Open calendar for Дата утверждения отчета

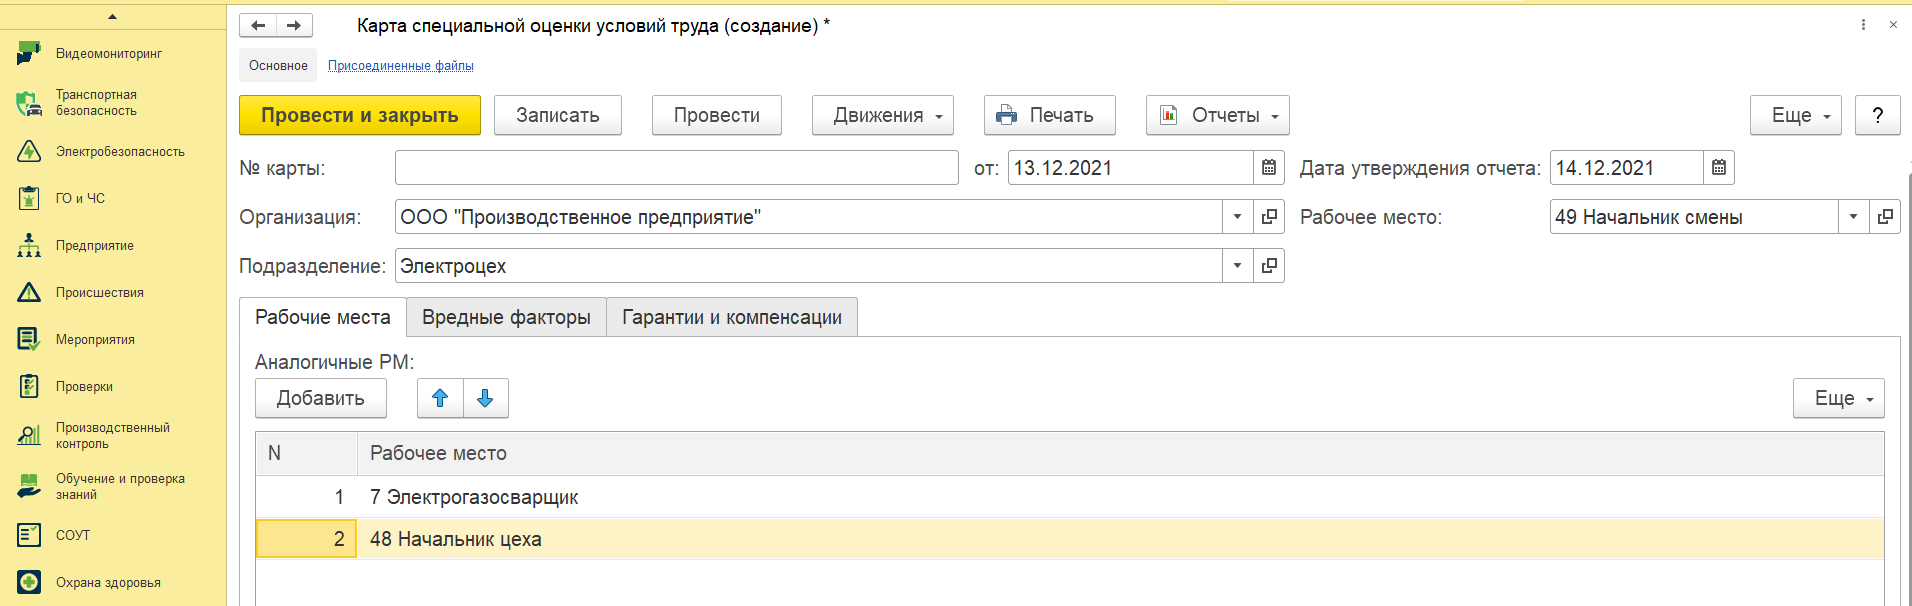(x=1718, y=168)
